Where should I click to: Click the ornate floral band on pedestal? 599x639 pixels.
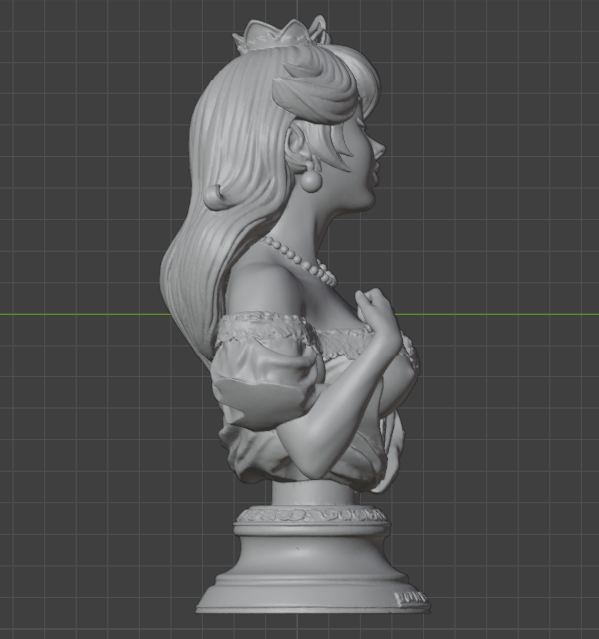click(312, 514)
